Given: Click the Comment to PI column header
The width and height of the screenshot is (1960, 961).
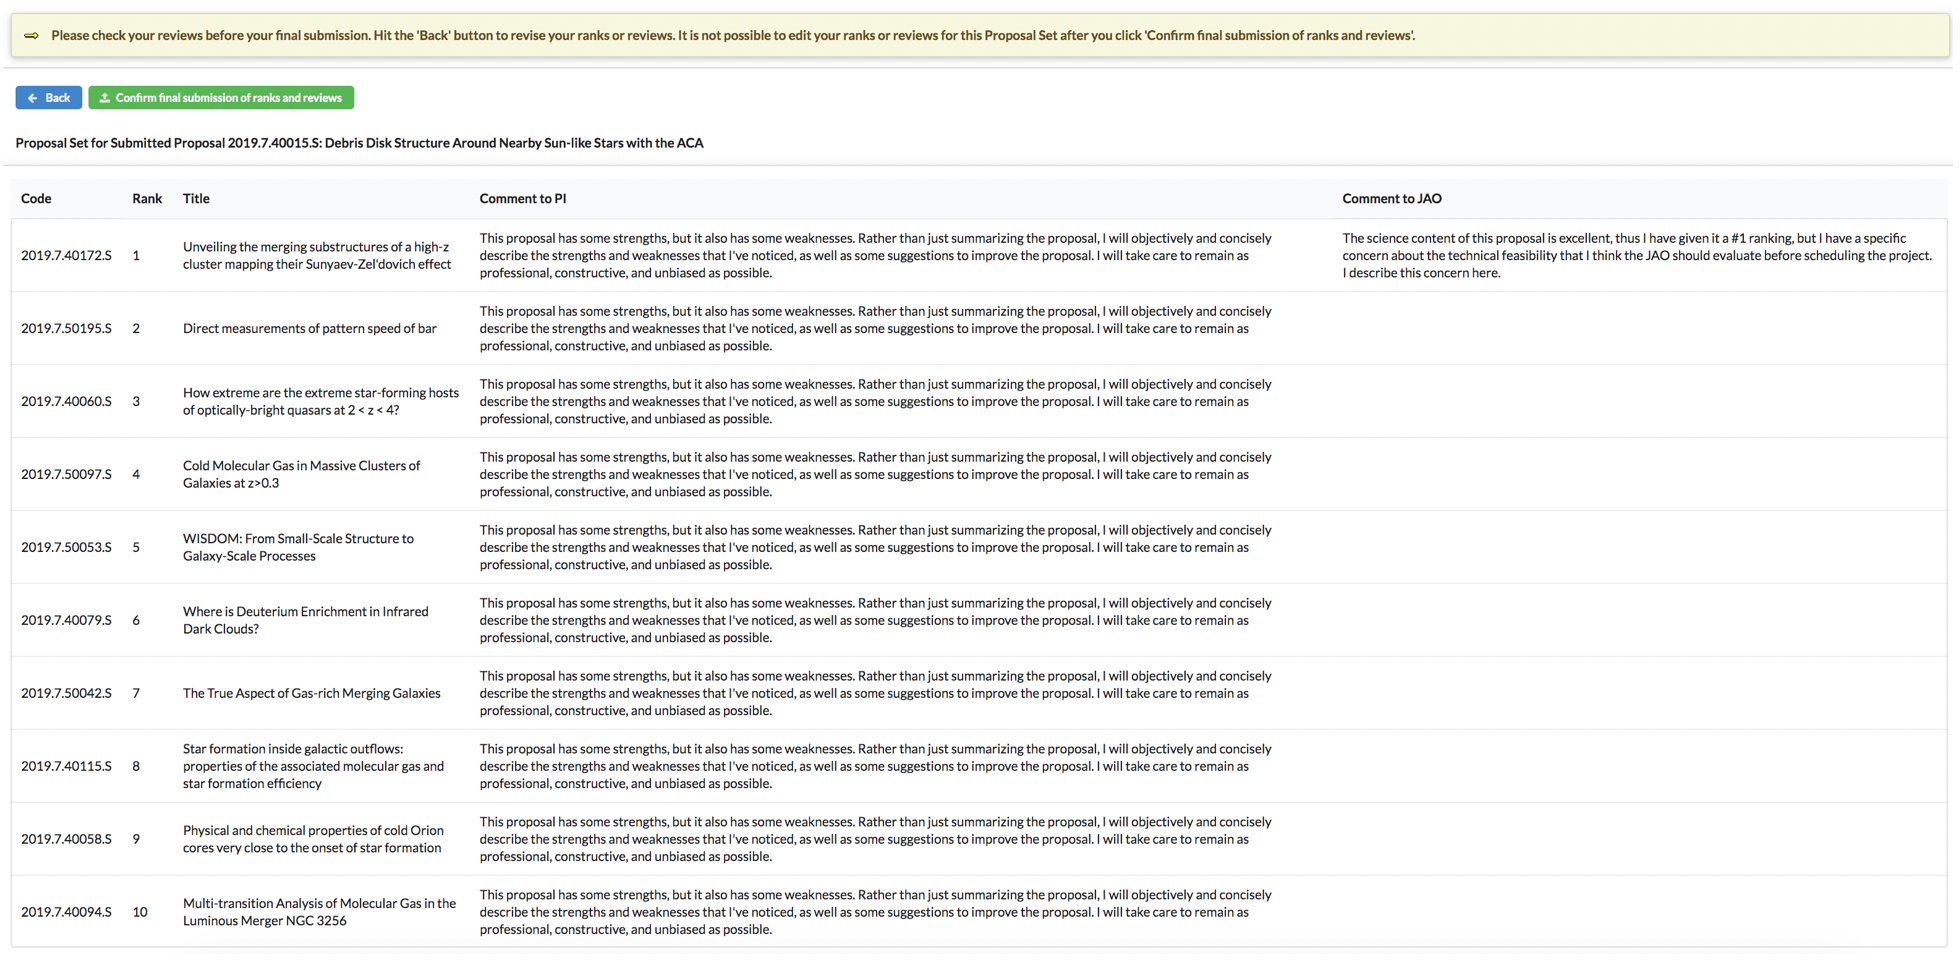Looking at the screenshot, I should point(522,199).
